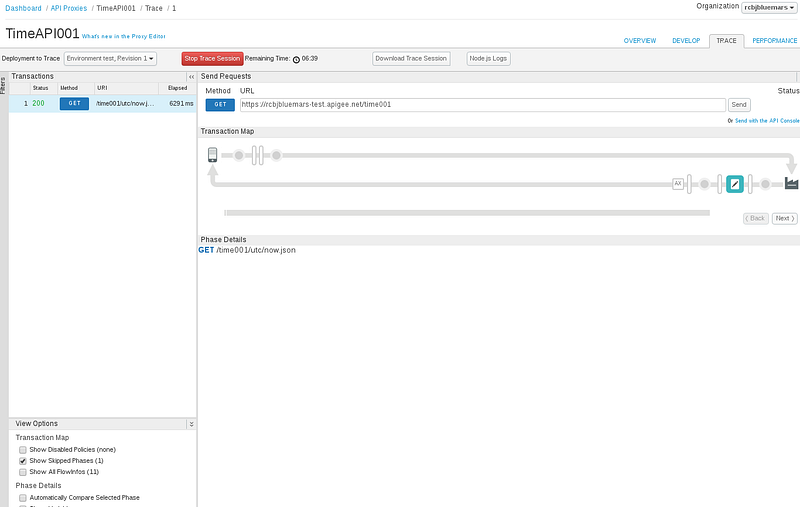Open the Filters side tab
Viewport: 800px width, 507px height.
4,86
